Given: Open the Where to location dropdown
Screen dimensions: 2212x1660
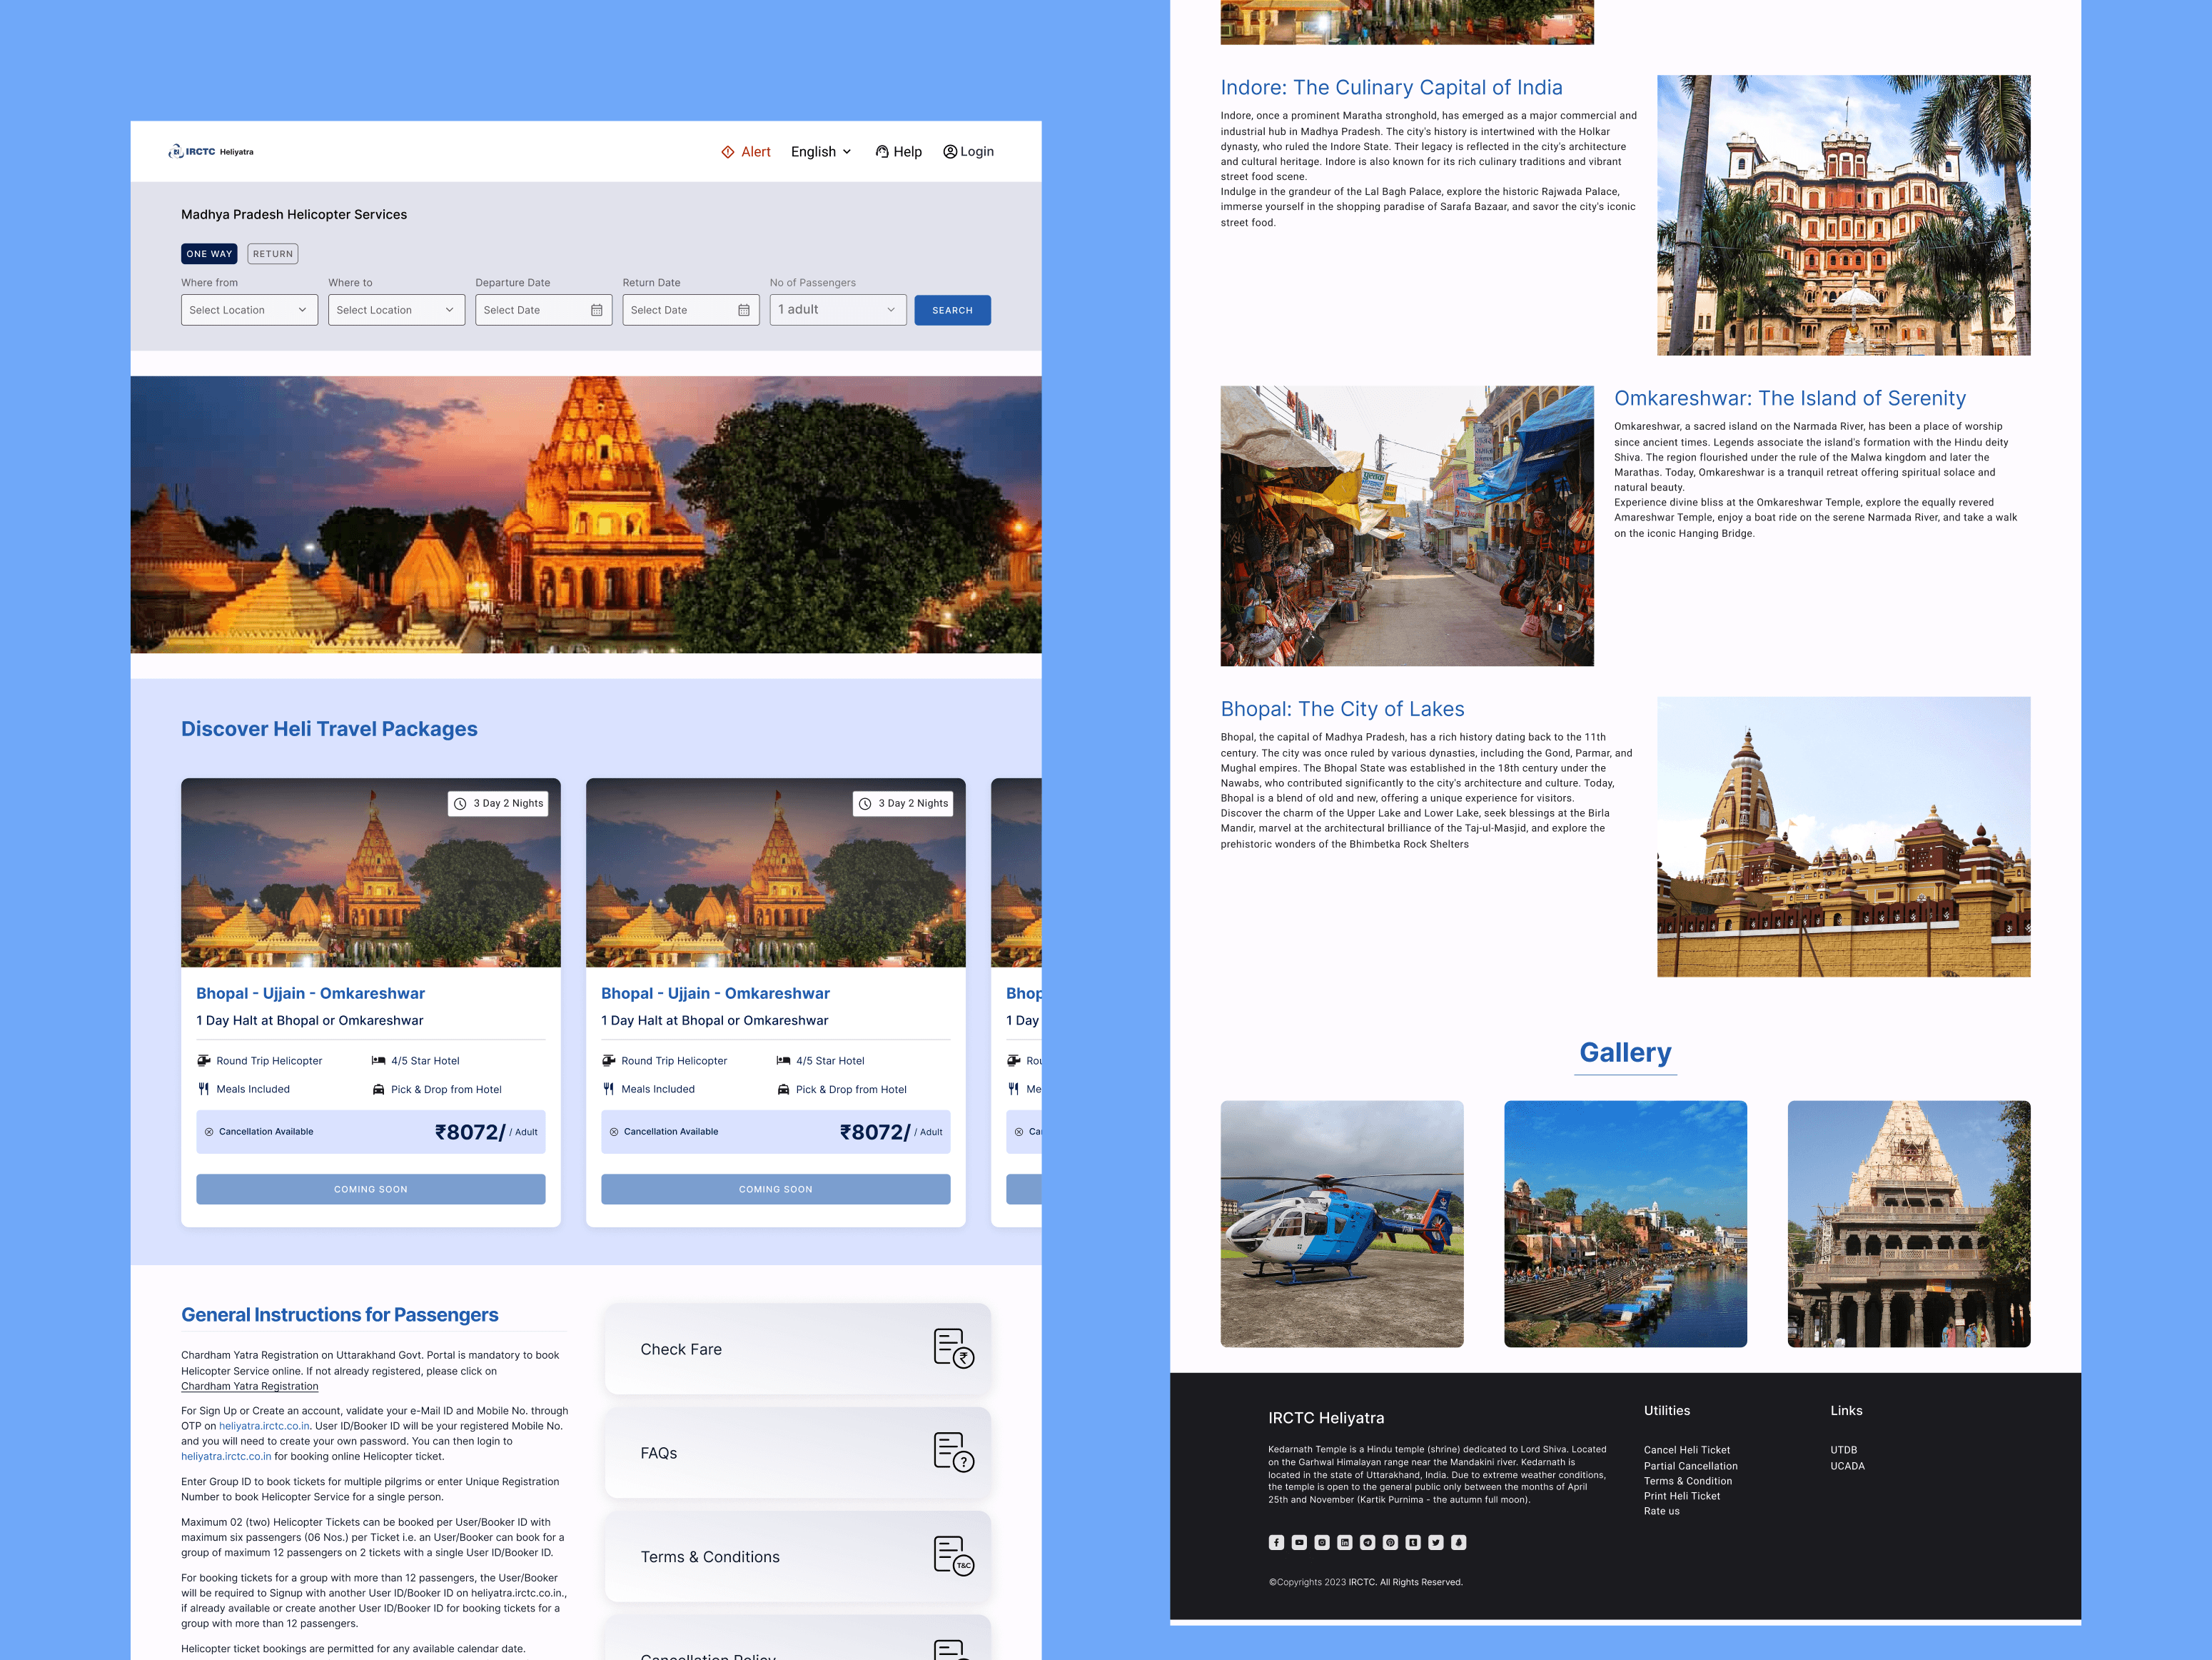Looking at the screenshot, I should pyautogui.click(x=397, y=310).
